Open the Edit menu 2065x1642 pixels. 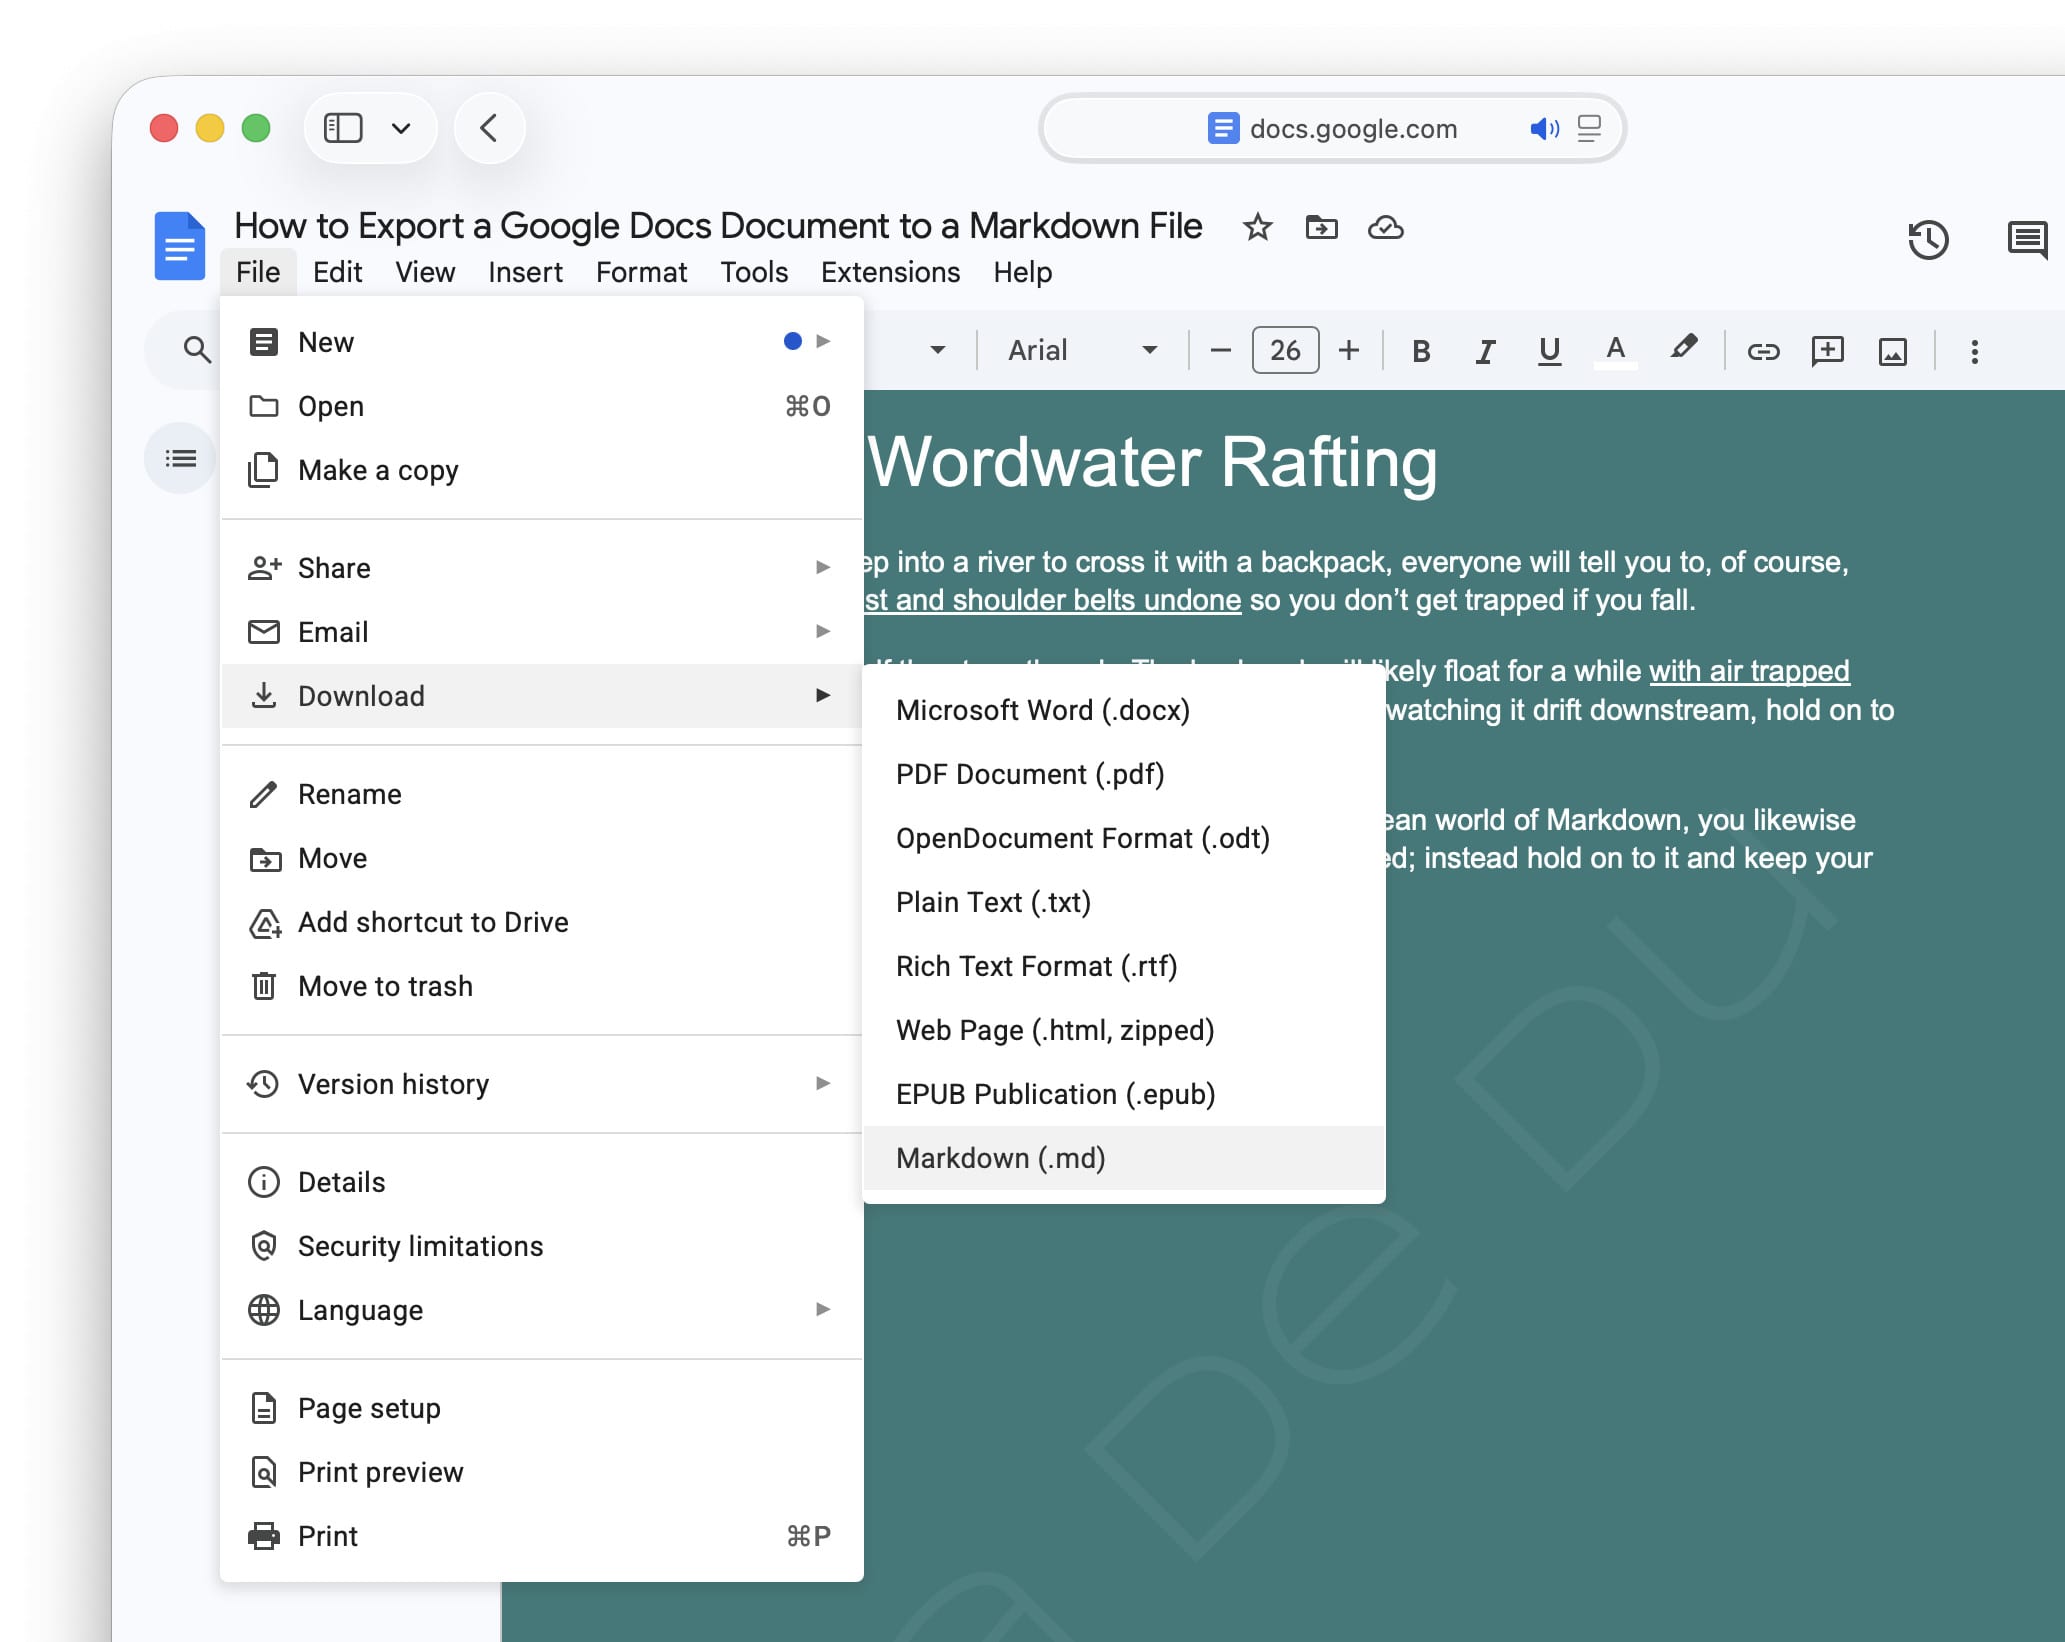coord(337,272)
